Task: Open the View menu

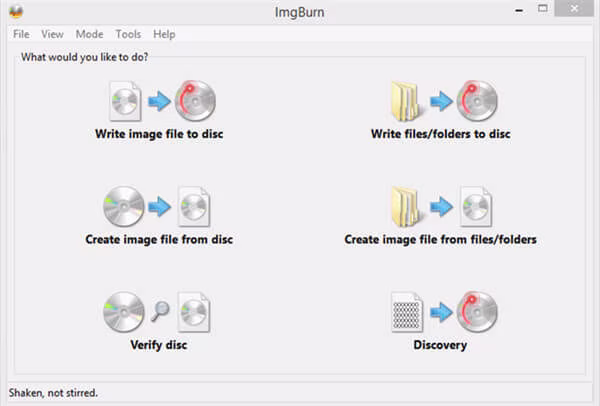Action: (x=53, y=34)
